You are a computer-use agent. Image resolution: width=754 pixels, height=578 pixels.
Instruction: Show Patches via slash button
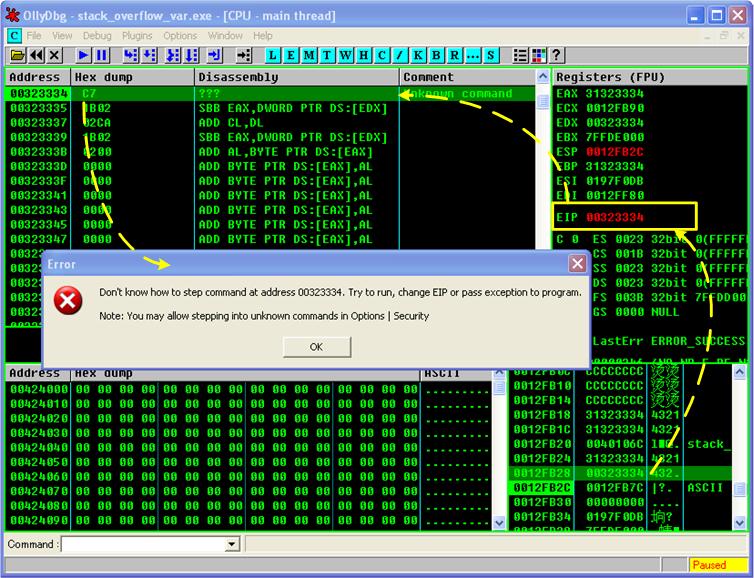[x=400, y=55]
